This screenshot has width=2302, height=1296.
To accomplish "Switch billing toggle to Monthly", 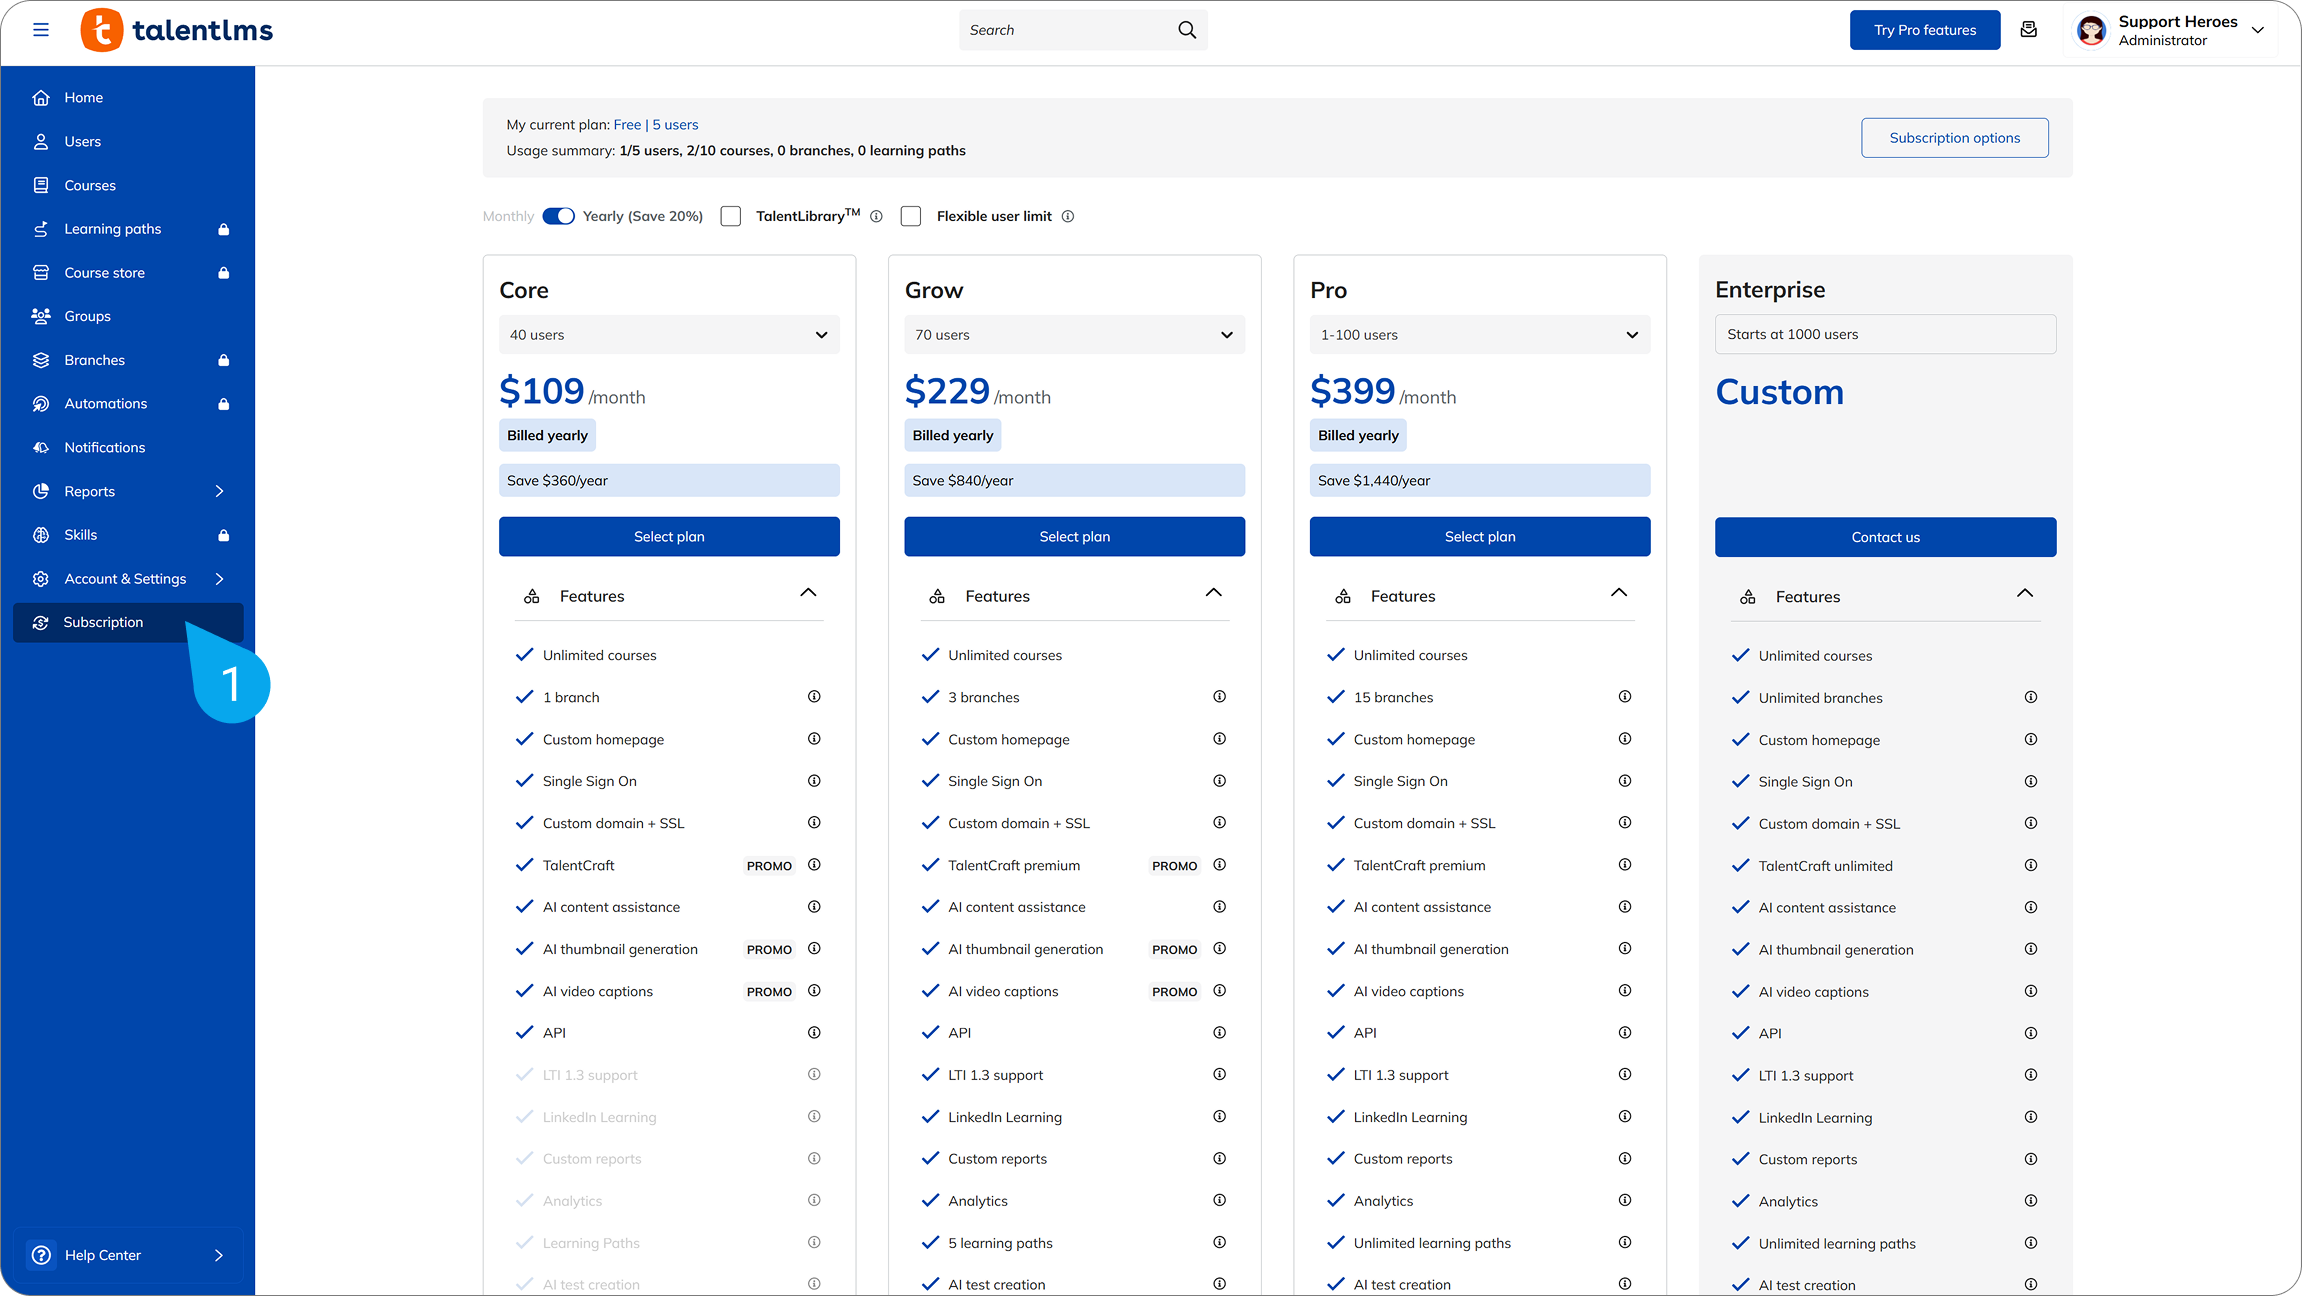I will [558, 216].
